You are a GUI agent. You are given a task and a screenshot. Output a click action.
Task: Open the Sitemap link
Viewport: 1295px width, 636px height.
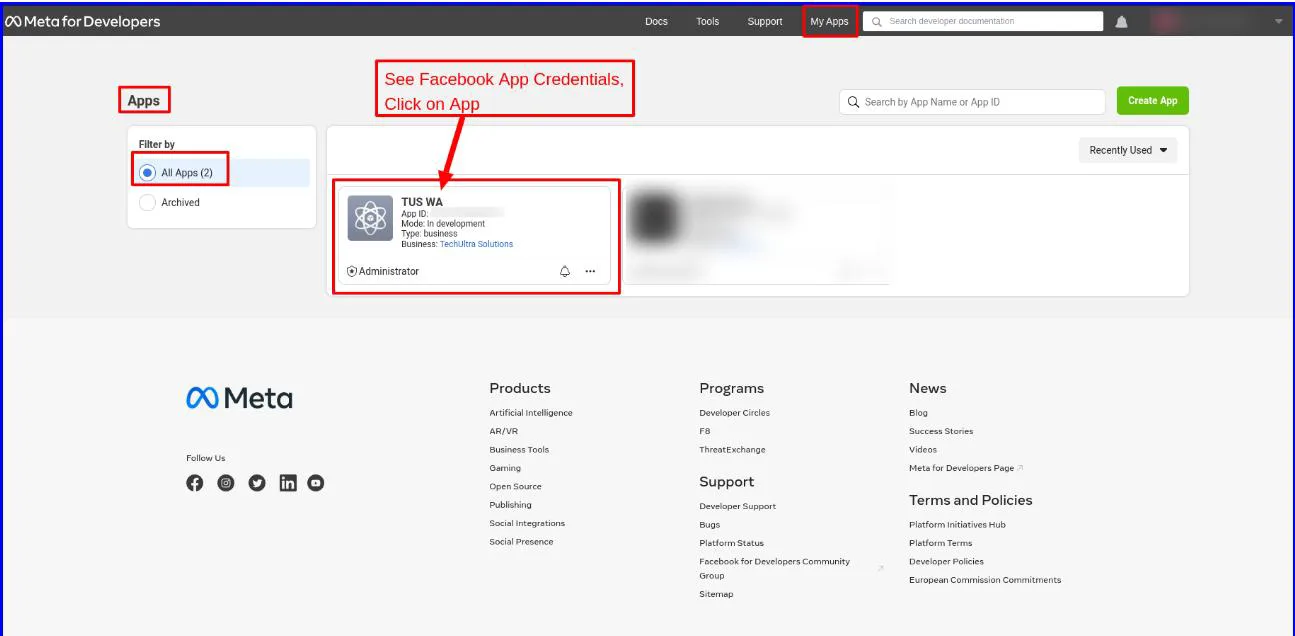click(716, 594)
